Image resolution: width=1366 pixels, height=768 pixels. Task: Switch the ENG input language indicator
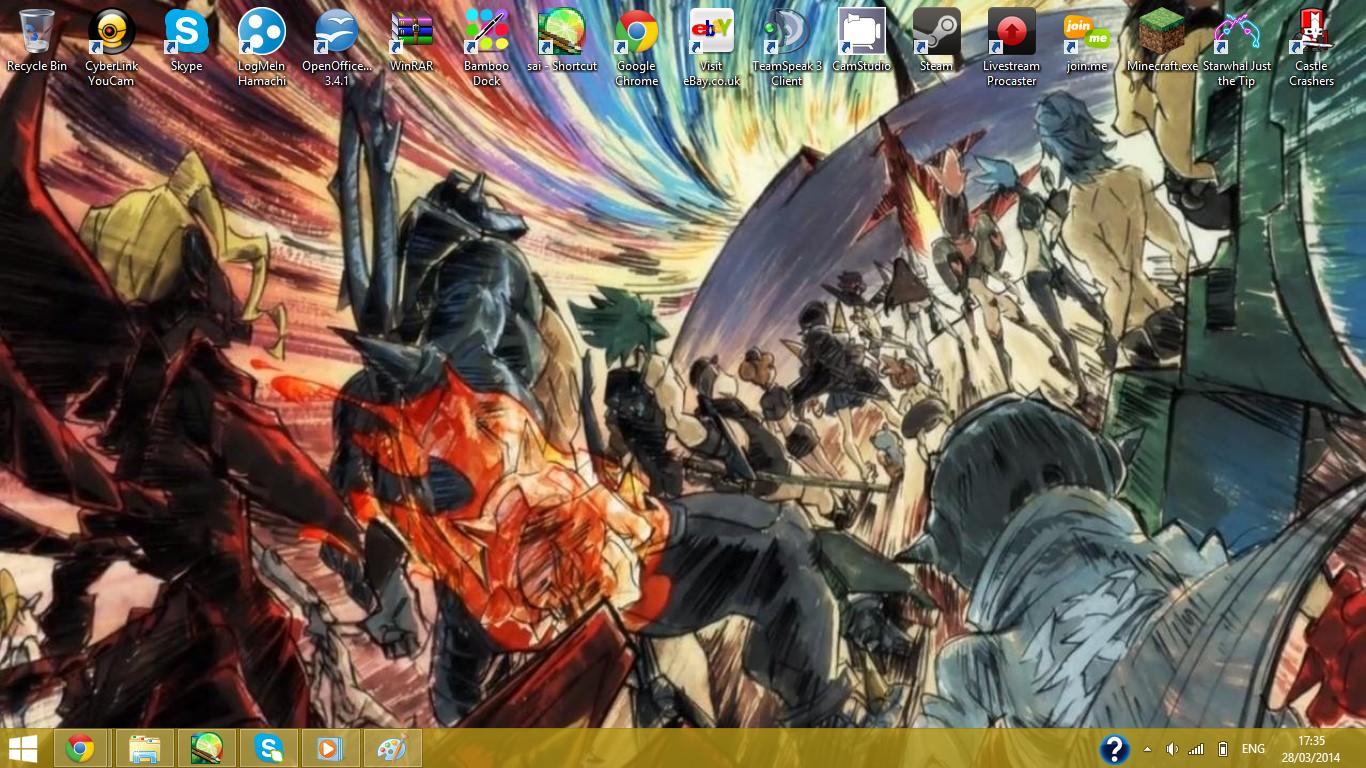point(1253,749)
